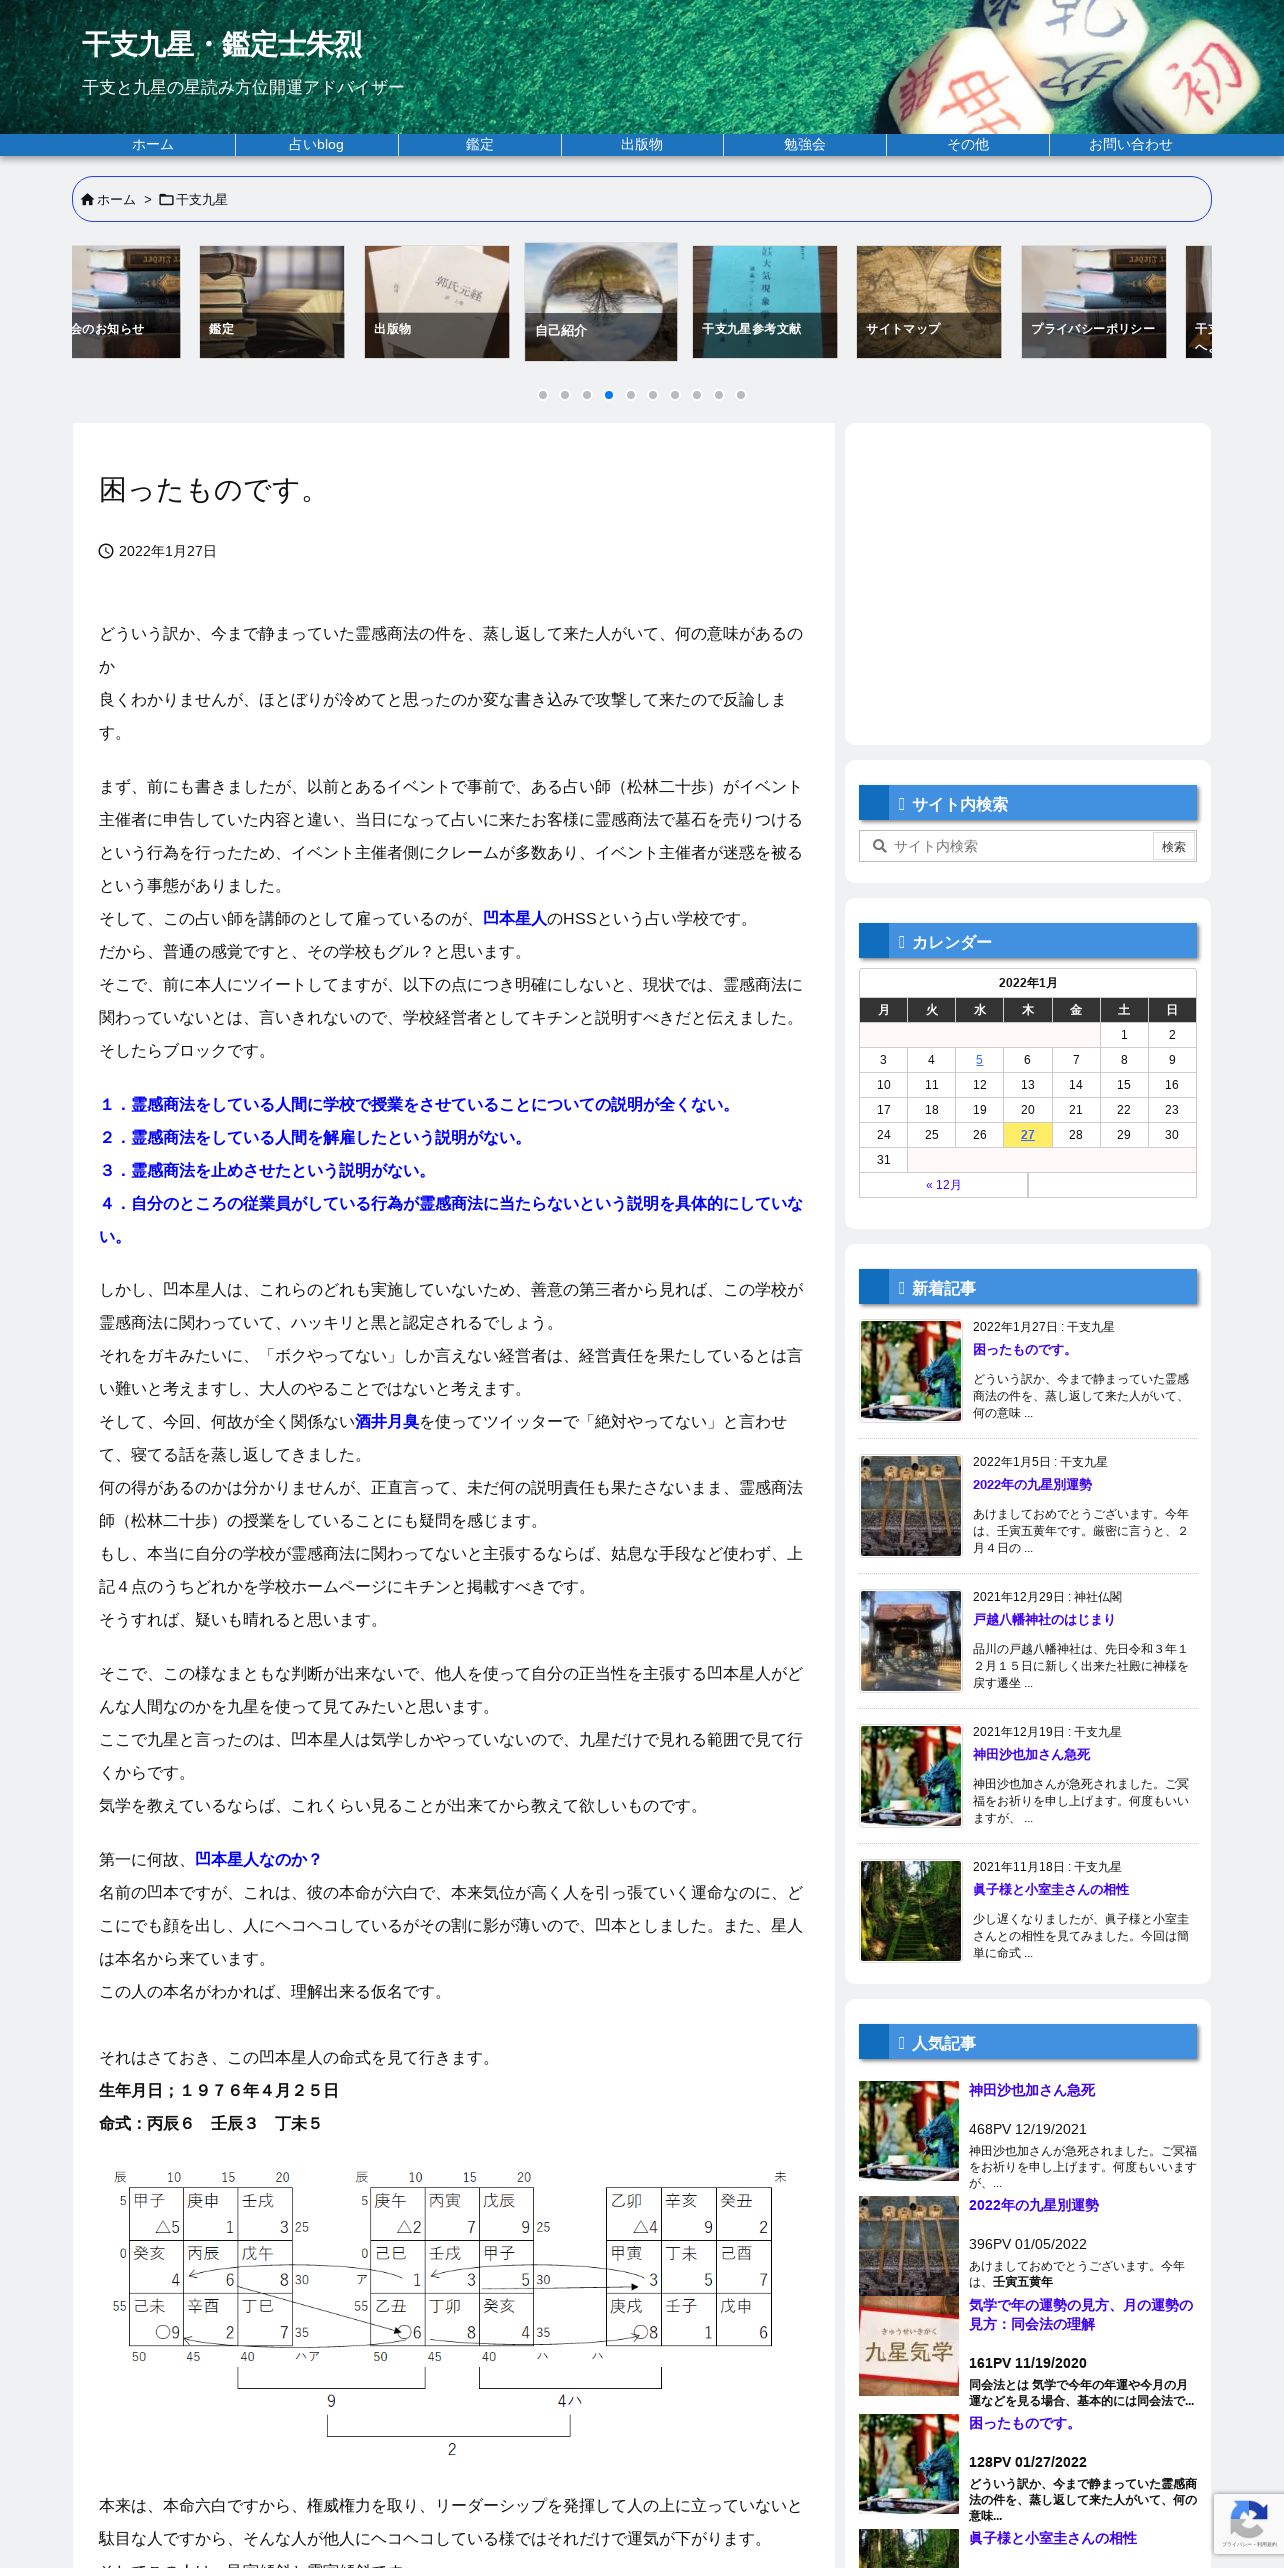
Task: Select the active fourth carousel dot
Action: pyautogui.click(x=609, y=395)
